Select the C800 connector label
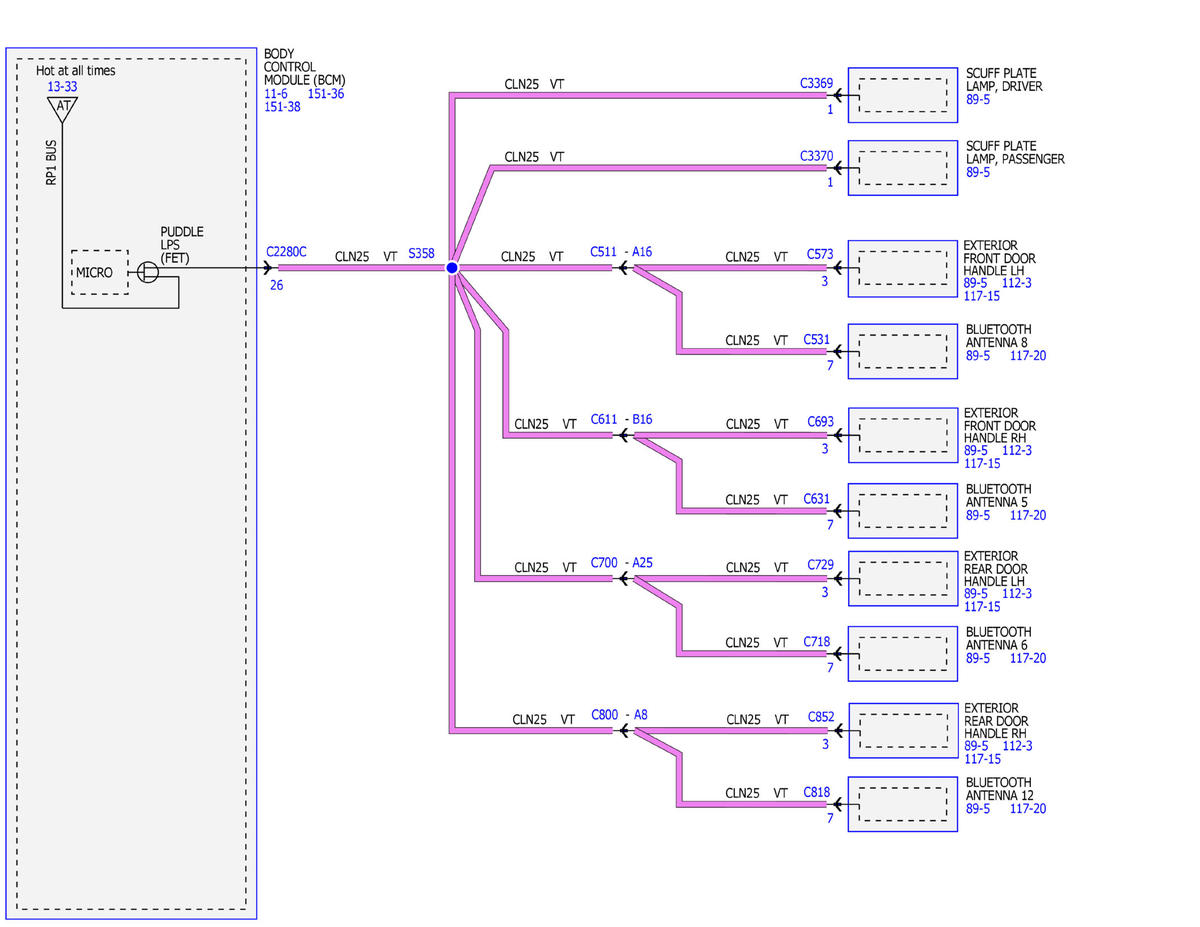The width and height of the screenshot is (1200, 927). [x=604, y=714]
